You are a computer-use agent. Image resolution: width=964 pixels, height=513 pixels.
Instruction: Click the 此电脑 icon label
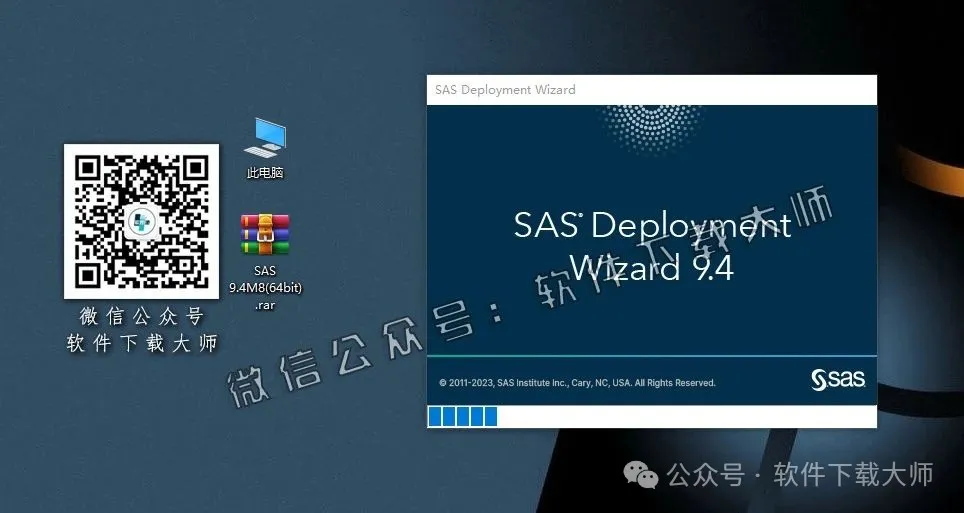265,173
